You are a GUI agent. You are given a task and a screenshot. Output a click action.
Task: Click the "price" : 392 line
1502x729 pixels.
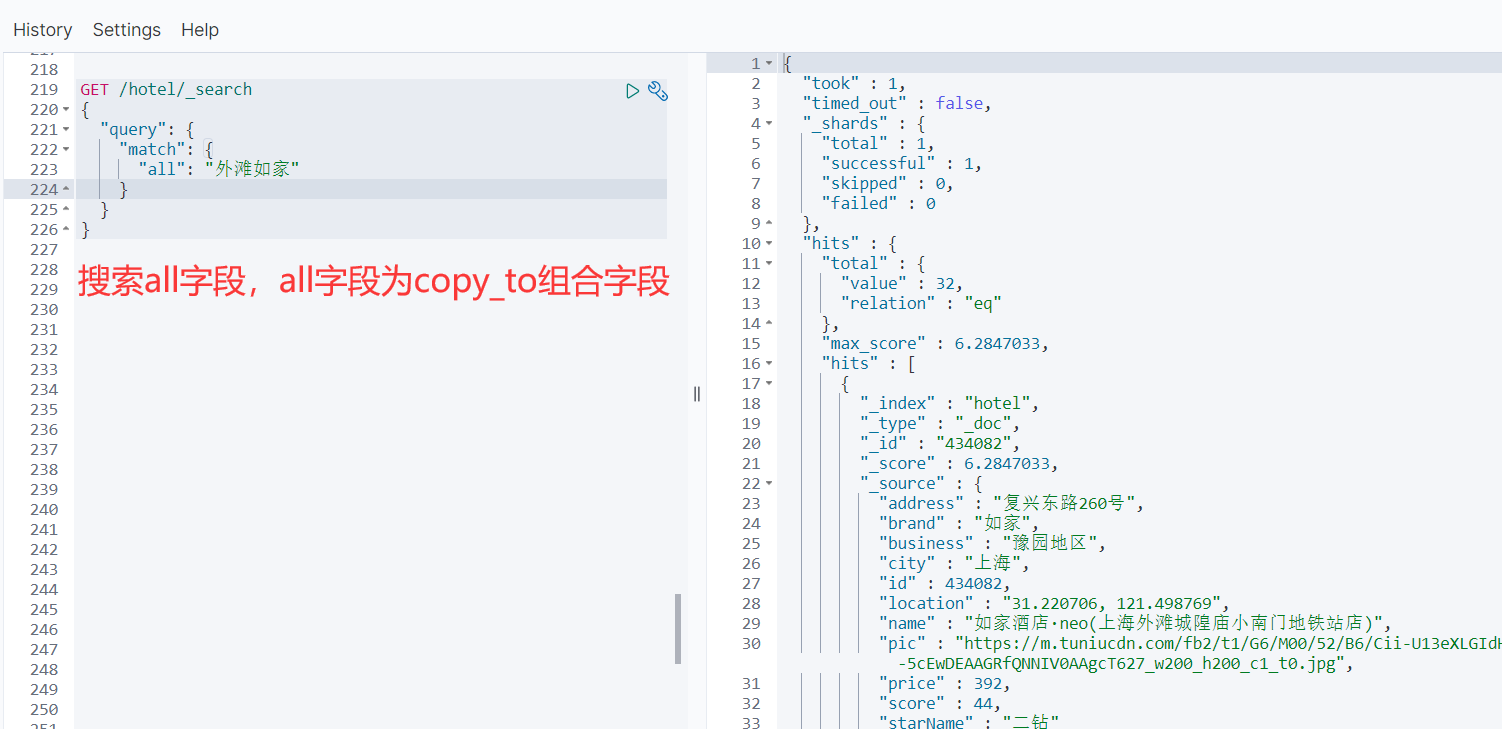[x=945, y=684]
